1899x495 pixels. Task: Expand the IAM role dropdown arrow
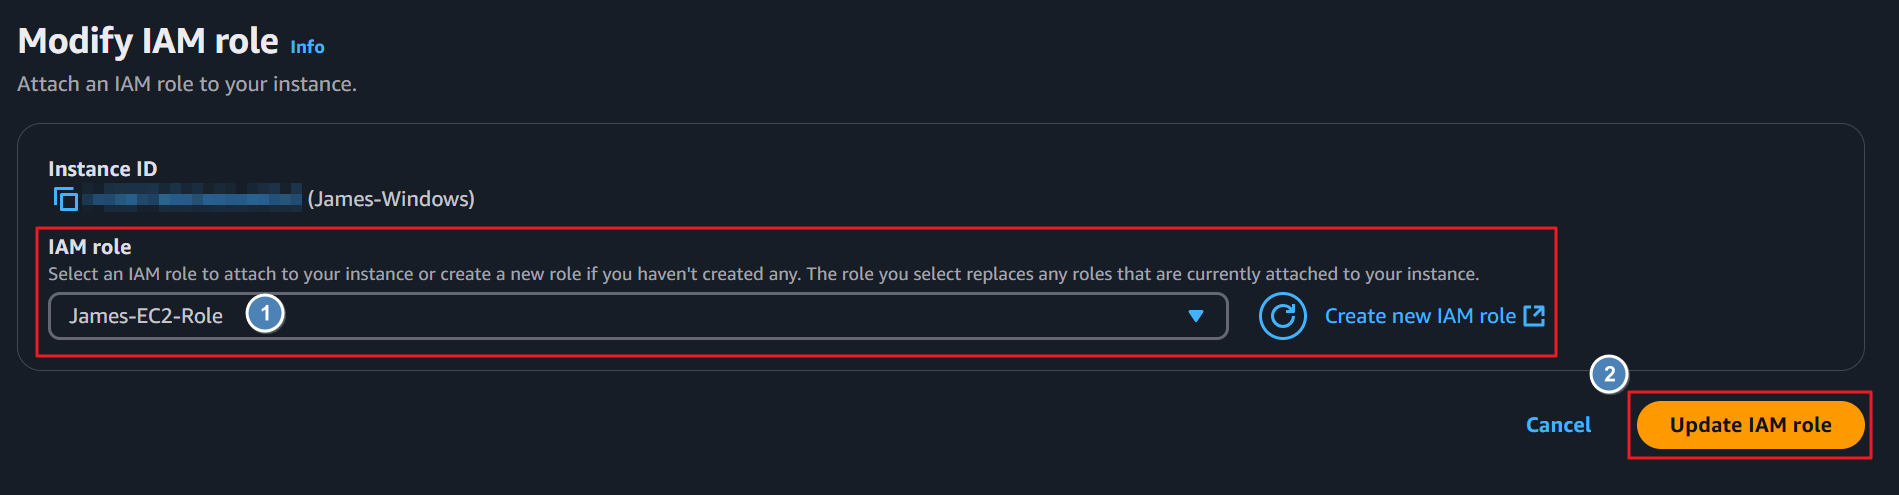point(1196,316)
